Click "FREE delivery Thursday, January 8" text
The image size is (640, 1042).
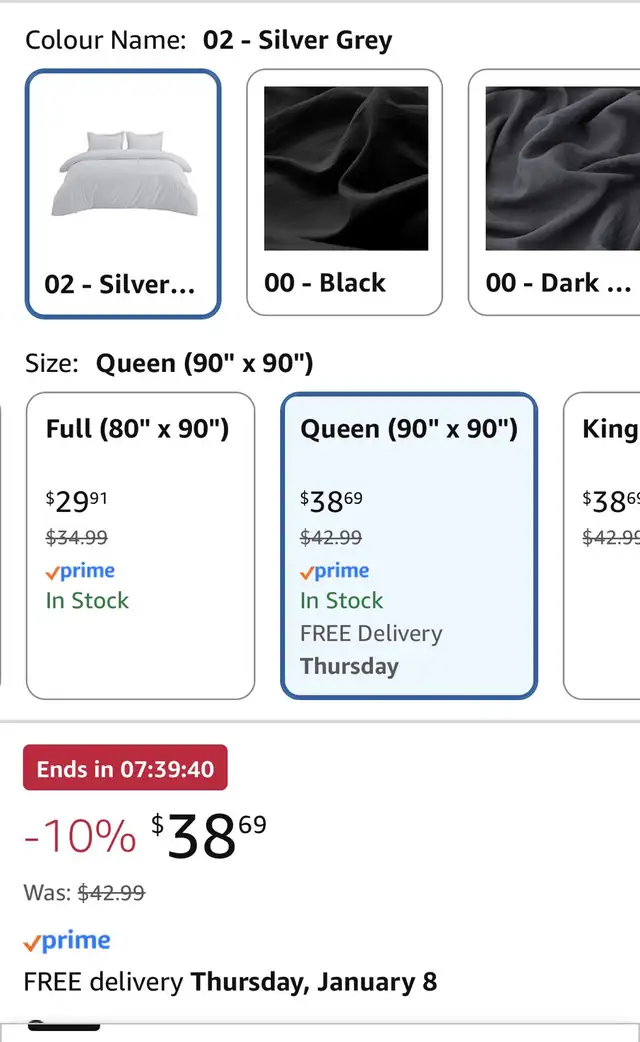pos(230,981)
